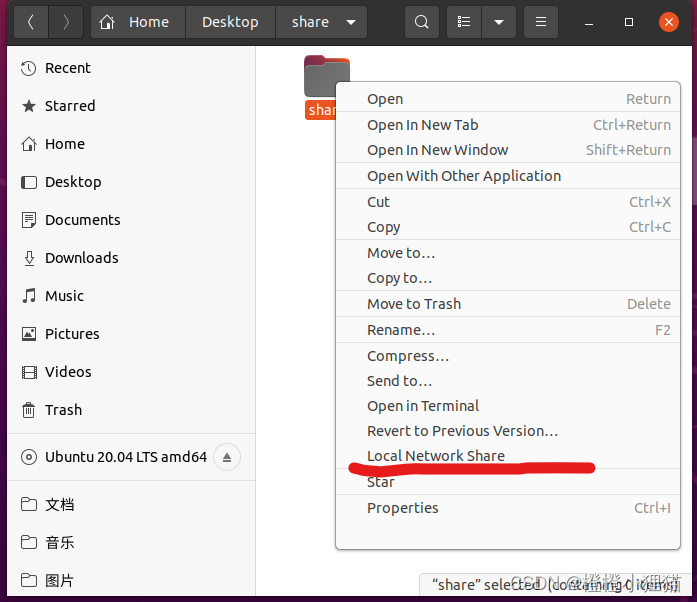Viewport: 697px width, 602px height.
Task: Click the Videos film icon
Action: [29, 372]
